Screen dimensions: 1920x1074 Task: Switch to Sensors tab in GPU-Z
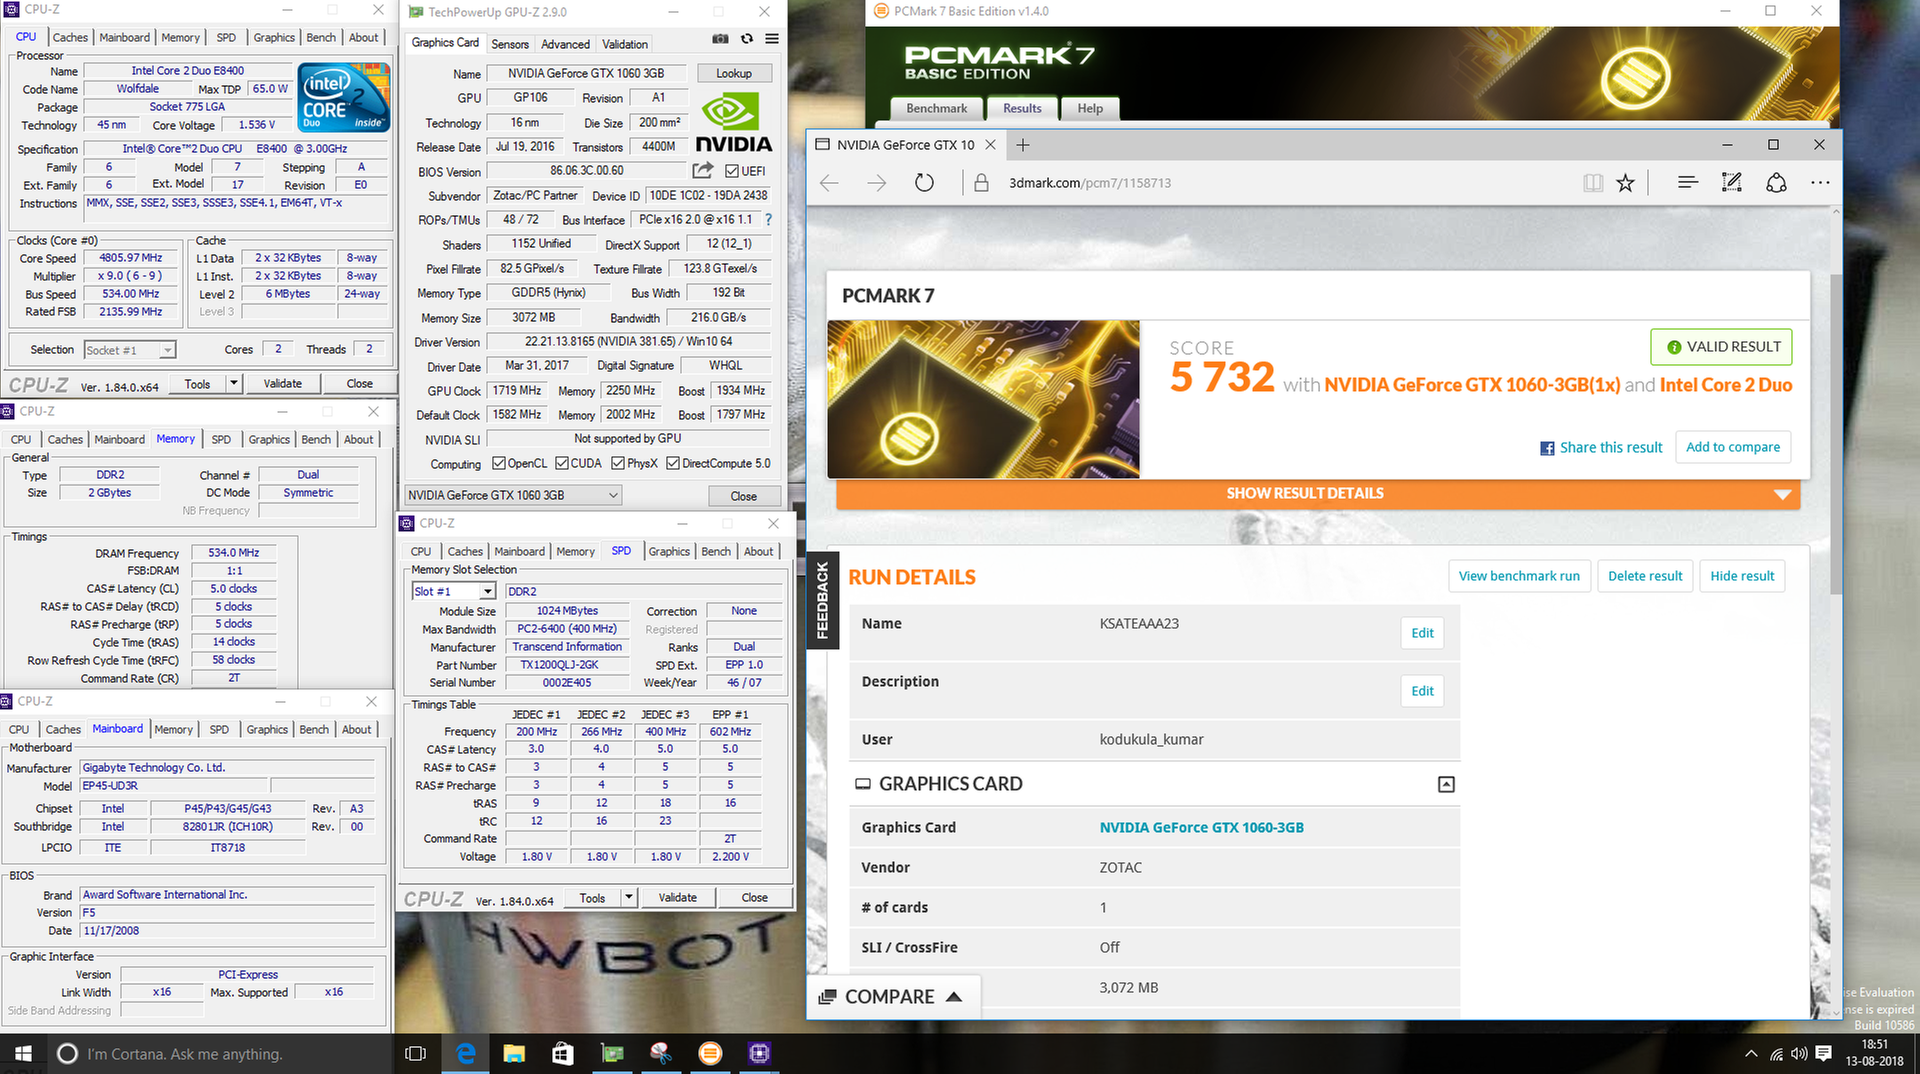pos(510,44)
